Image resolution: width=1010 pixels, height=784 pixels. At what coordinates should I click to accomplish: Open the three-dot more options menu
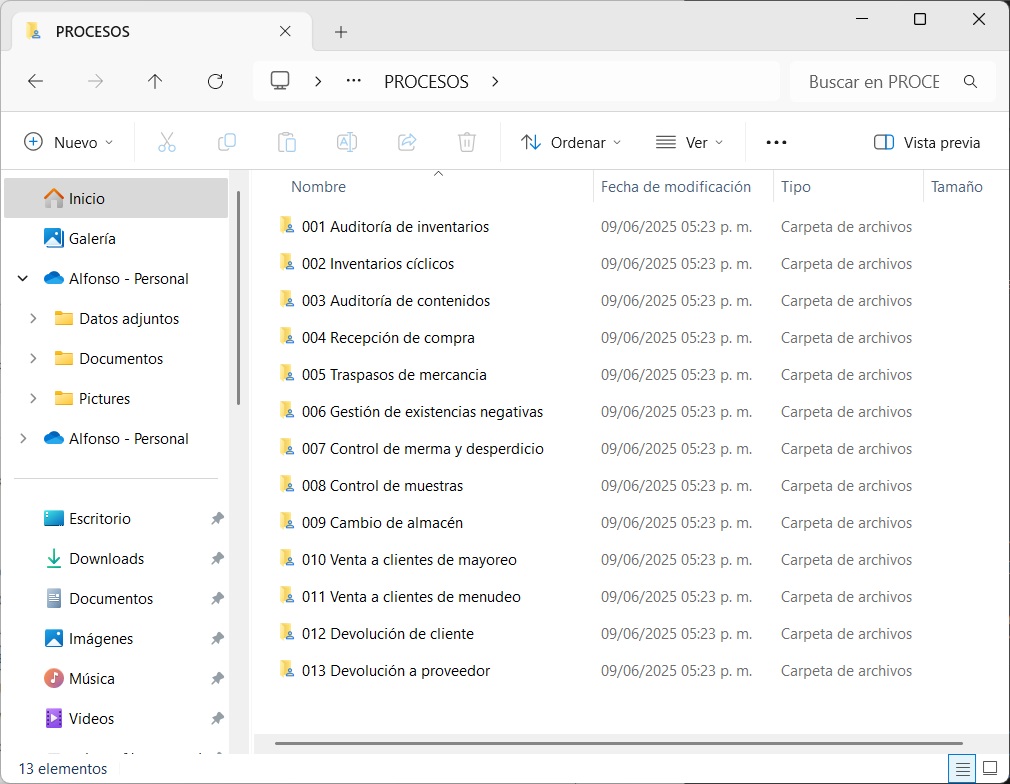coord(776,142)
